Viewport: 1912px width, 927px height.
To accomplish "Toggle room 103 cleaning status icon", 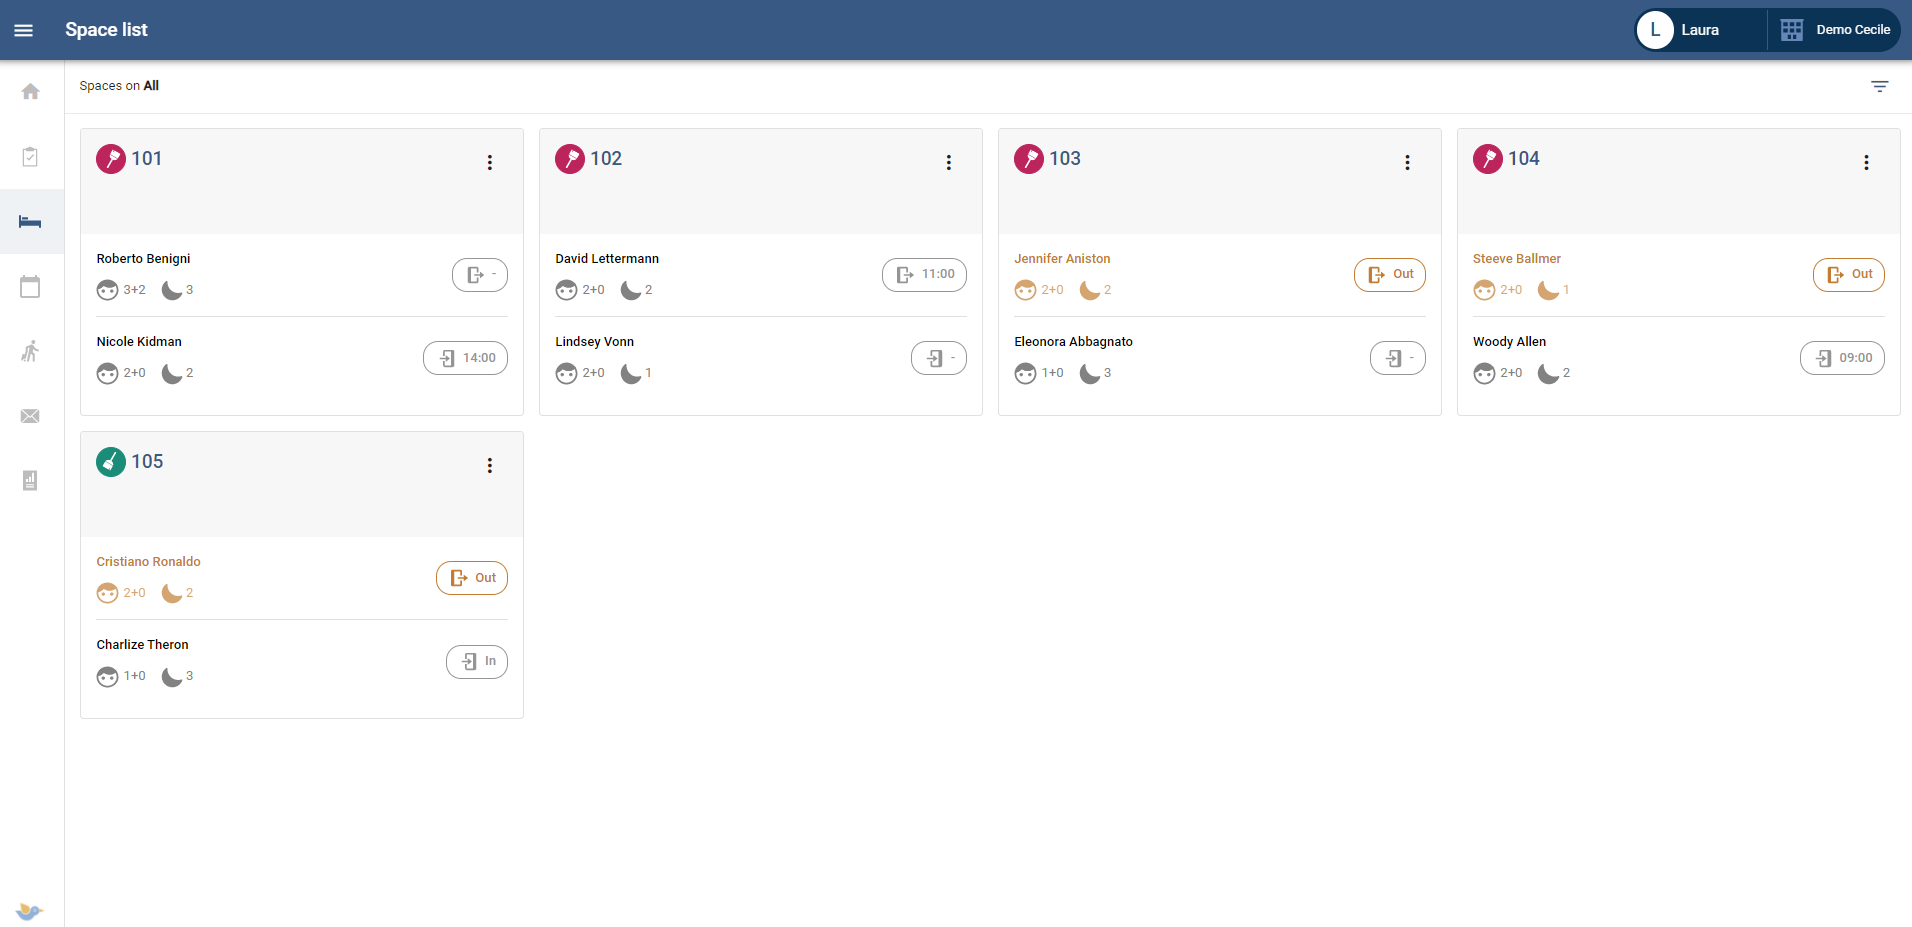I will pyautogui.click(x=1029, y=159).
